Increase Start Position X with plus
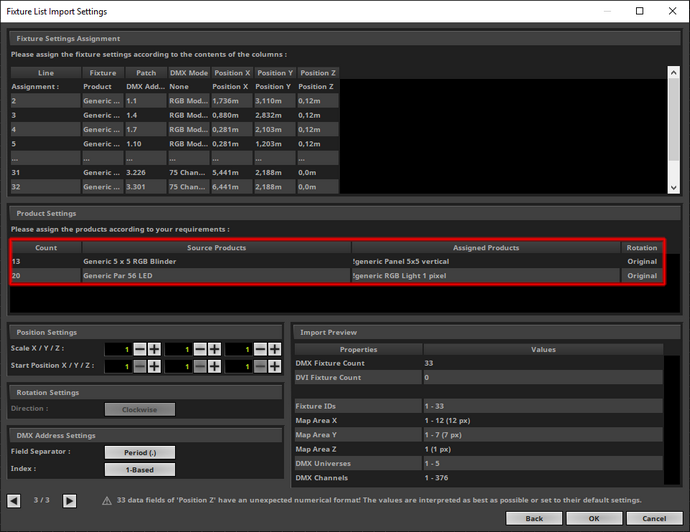The image size is (690, 532). 154,366
